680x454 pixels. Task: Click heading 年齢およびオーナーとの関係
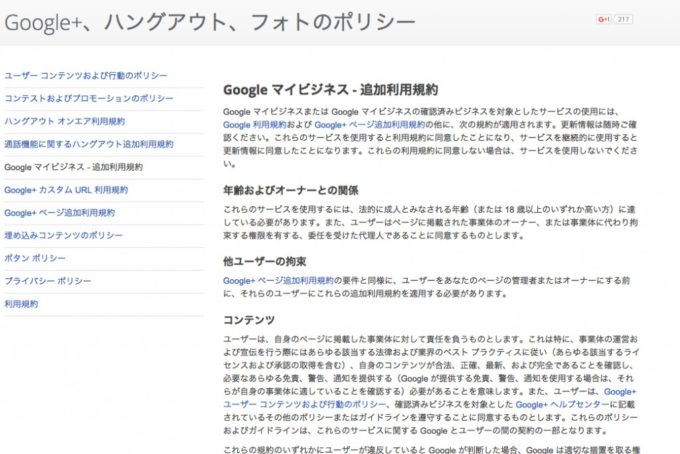tap(291, 190)
